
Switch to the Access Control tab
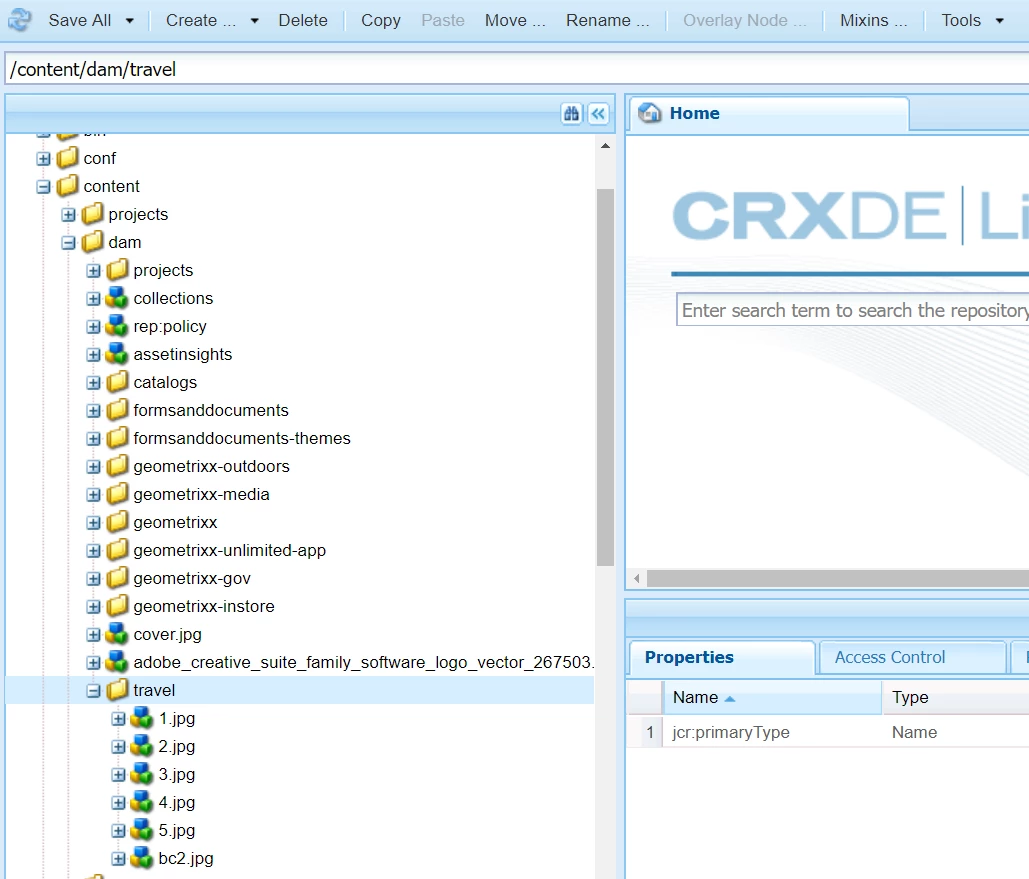click(889, 657)
